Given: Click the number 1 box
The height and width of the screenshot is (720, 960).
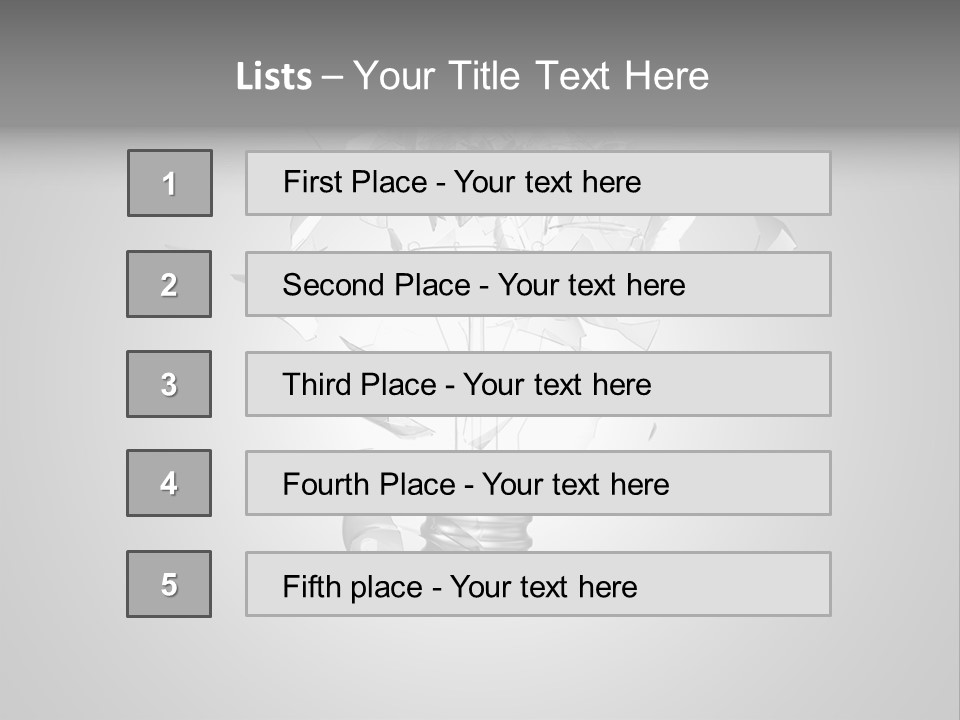Looking at the screenshot, I should (x=169, y=183).
